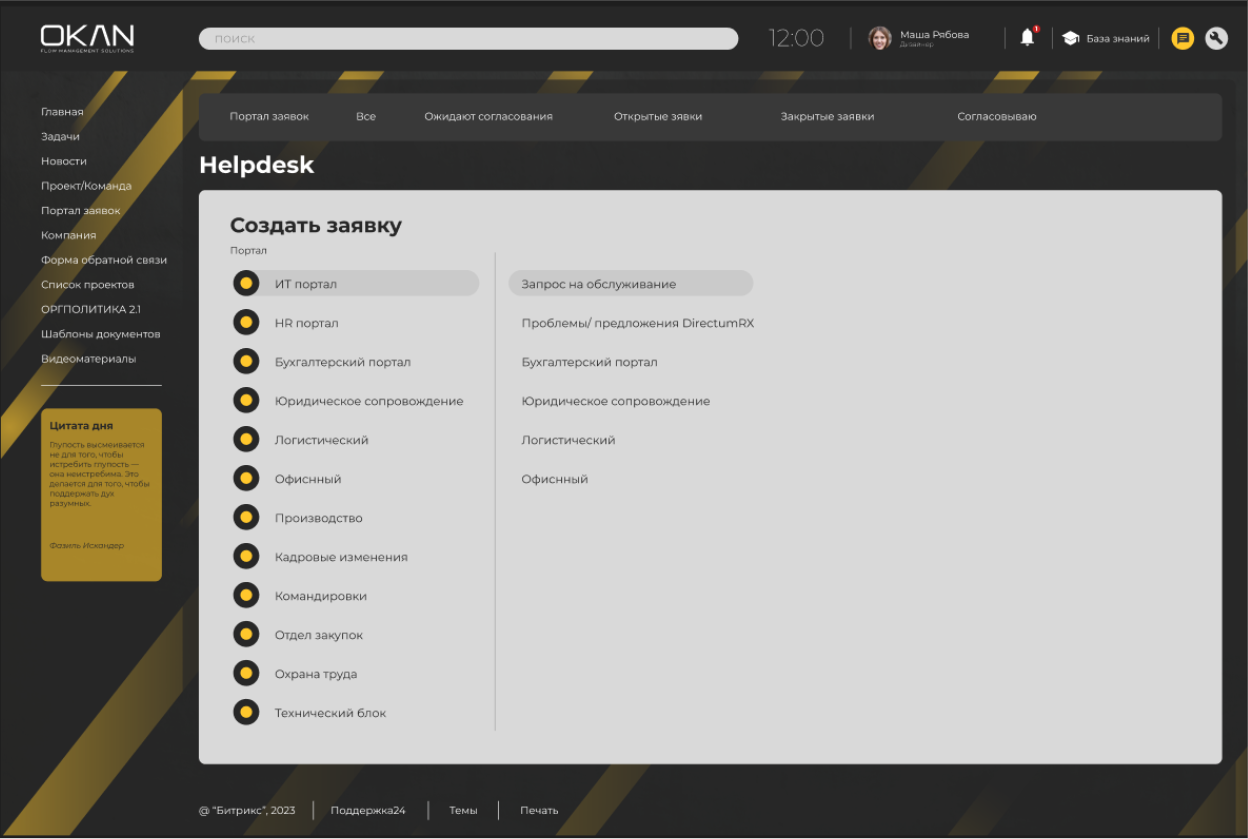The image size is (1248, 839).
Task: Select Офисный in the right list
Action: [x=555, y=479]
